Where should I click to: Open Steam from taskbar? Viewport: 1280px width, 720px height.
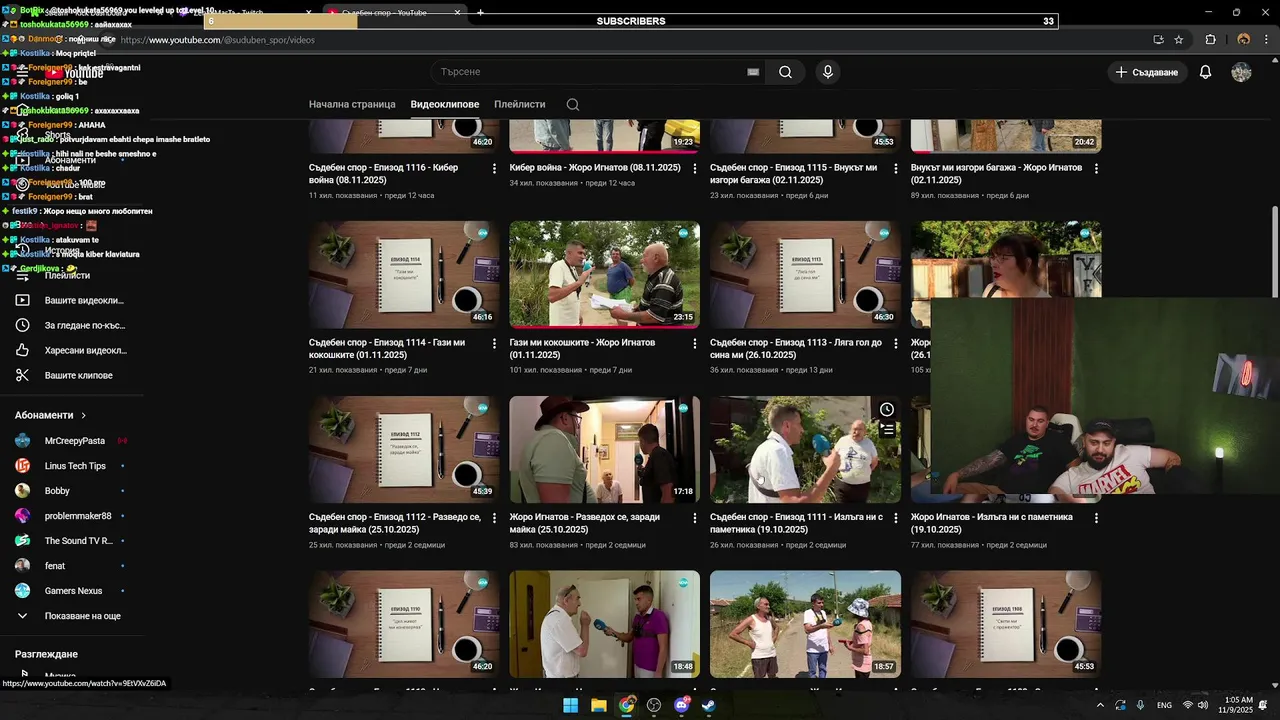[709, 705]
